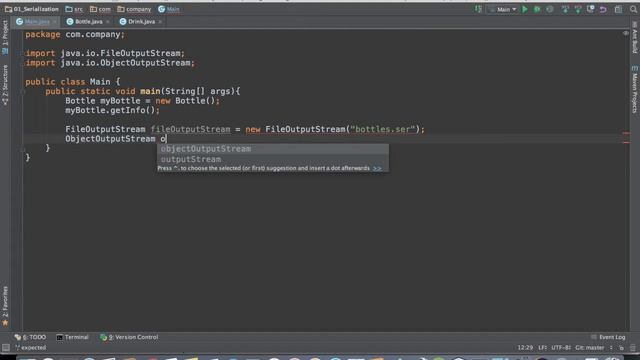This screenshot has height=360, width=640.
Task: Open the Maven Projects side panel
Action: point(635,89)
